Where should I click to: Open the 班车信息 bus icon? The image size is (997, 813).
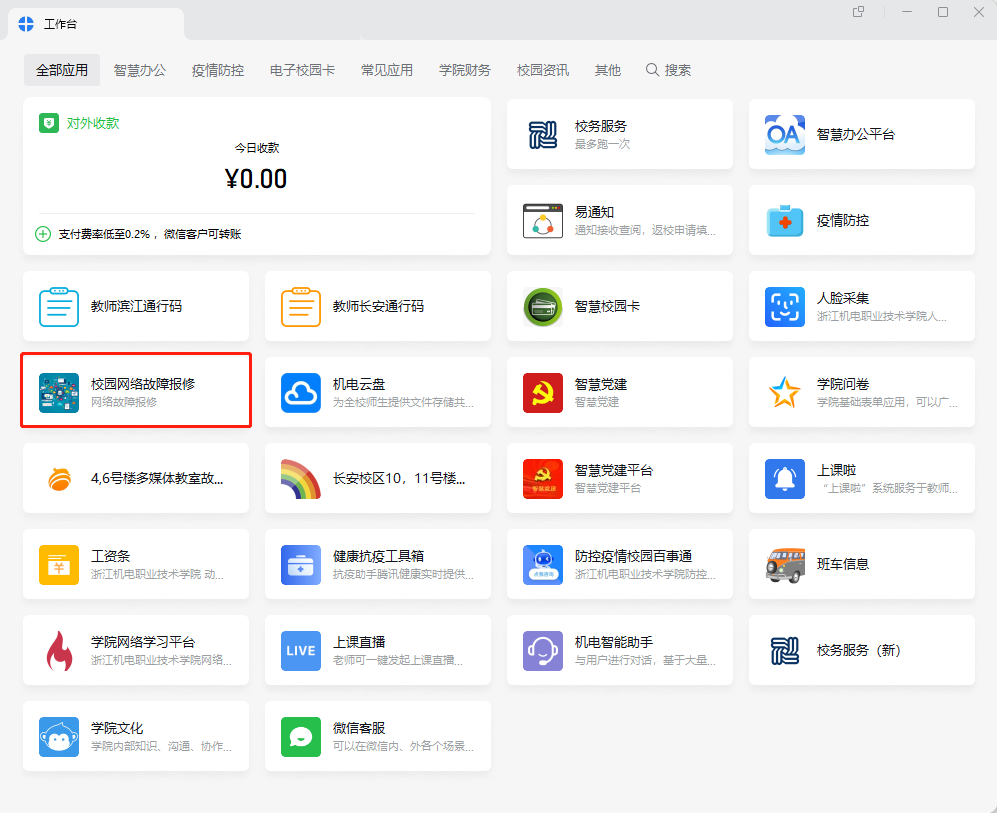click(x=785, y=565)
